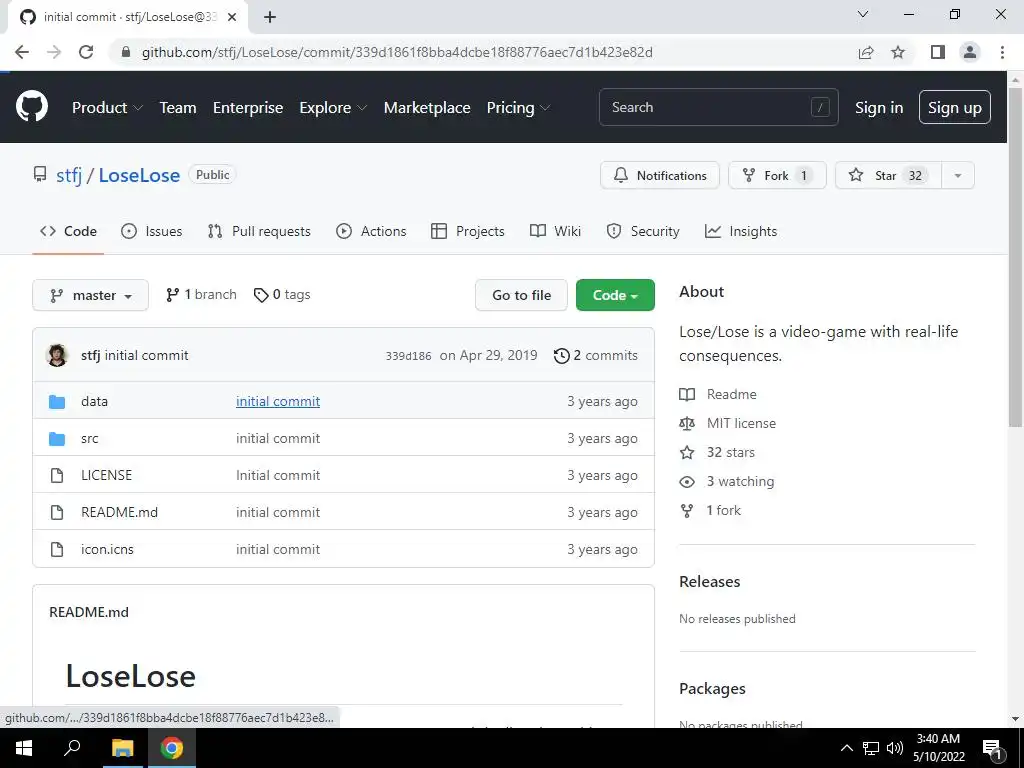Switch to the Projects tab
The image size is (1024, 768).
click(468, 231)
